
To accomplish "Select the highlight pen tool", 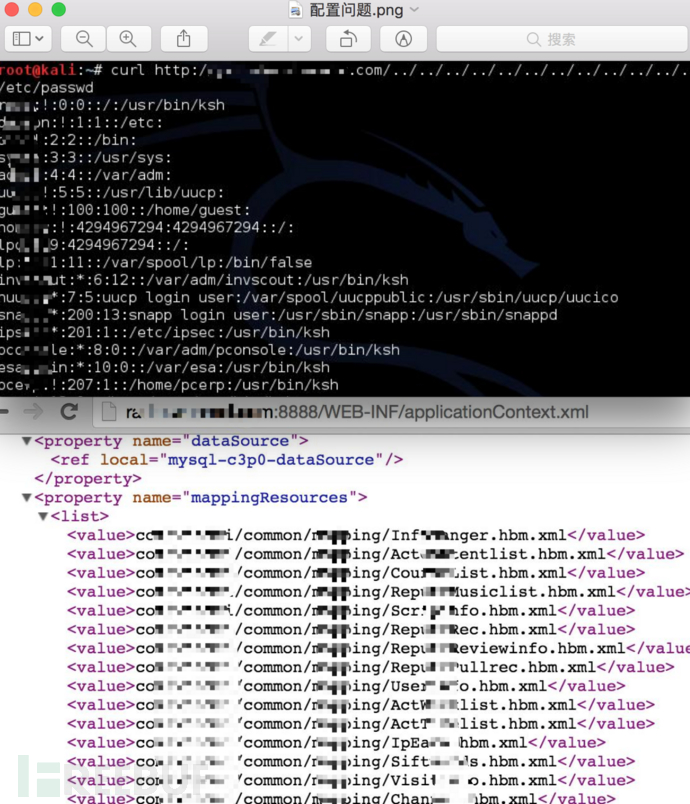I will pos(268,39).
